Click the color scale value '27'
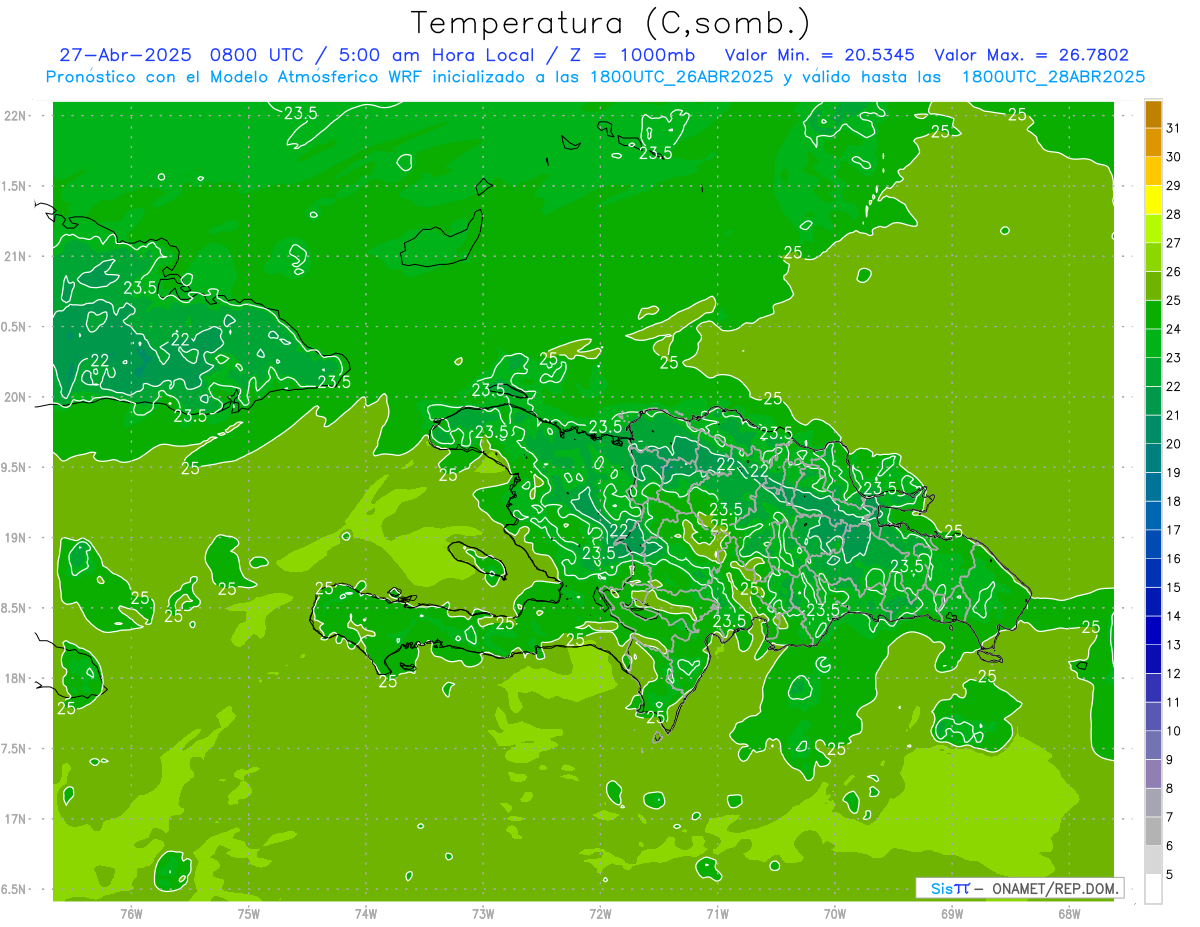Screen dimensions: 1200x927 1174,243
